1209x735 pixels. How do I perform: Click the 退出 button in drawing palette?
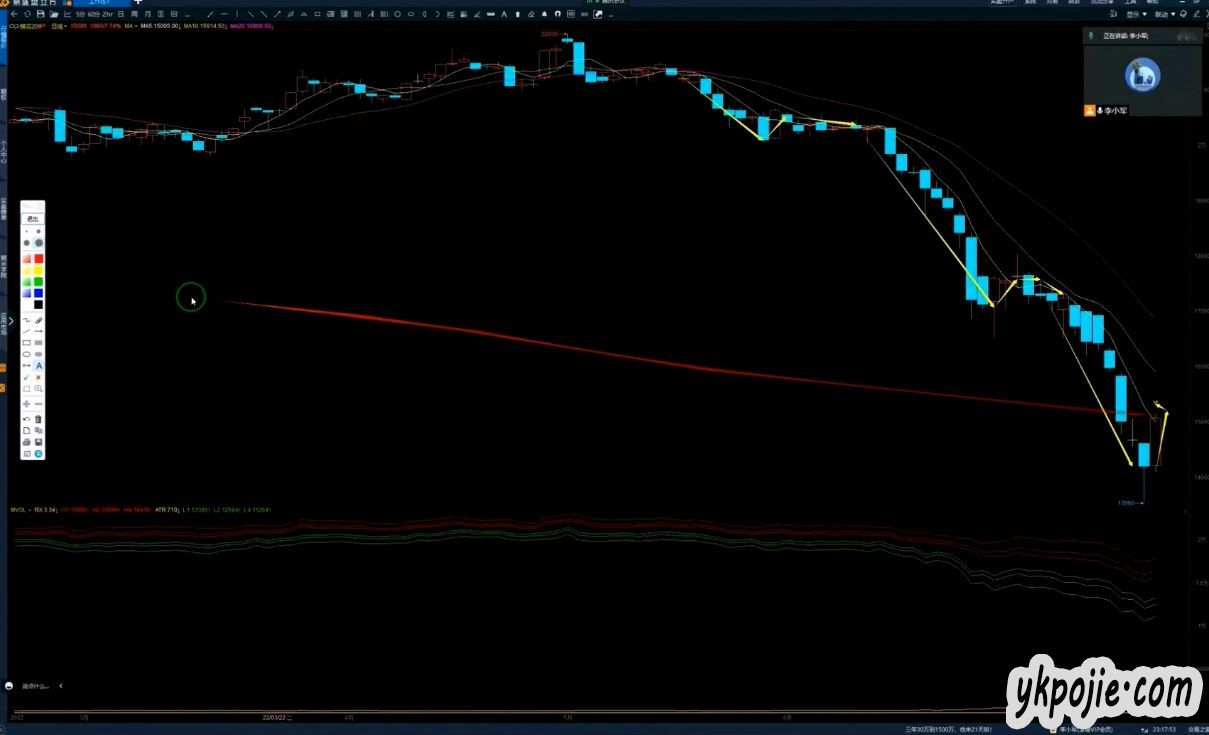click(33, 218)
